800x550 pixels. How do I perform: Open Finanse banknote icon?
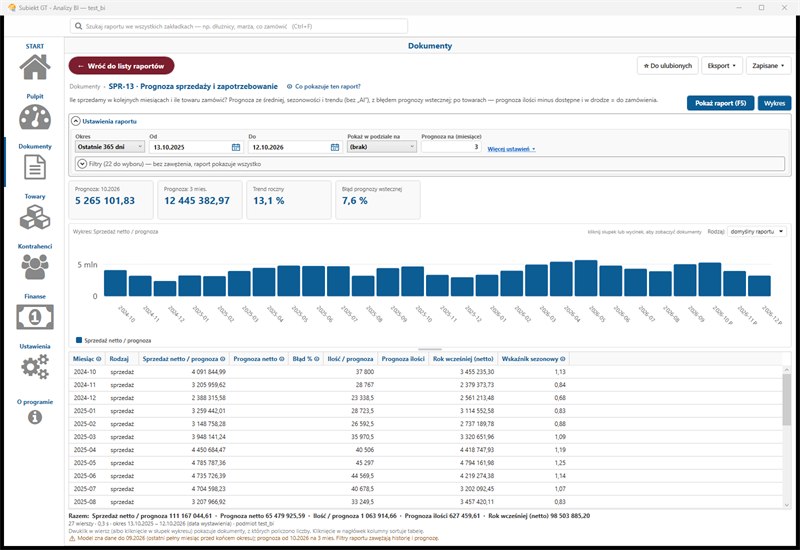coord(35,317)
